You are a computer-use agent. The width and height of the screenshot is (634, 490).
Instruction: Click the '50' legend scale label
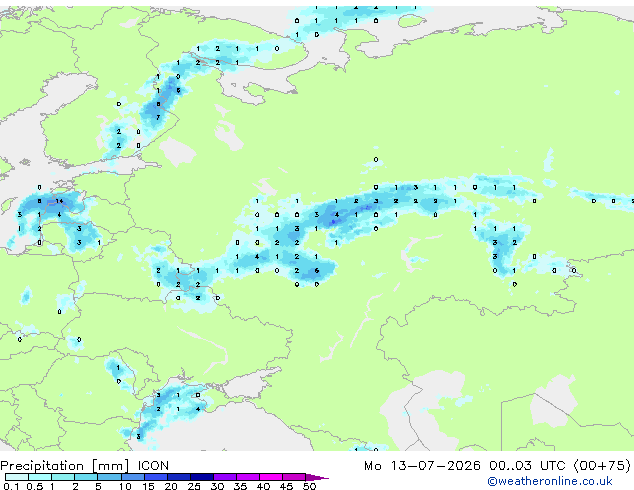click(x=309, y=486)
